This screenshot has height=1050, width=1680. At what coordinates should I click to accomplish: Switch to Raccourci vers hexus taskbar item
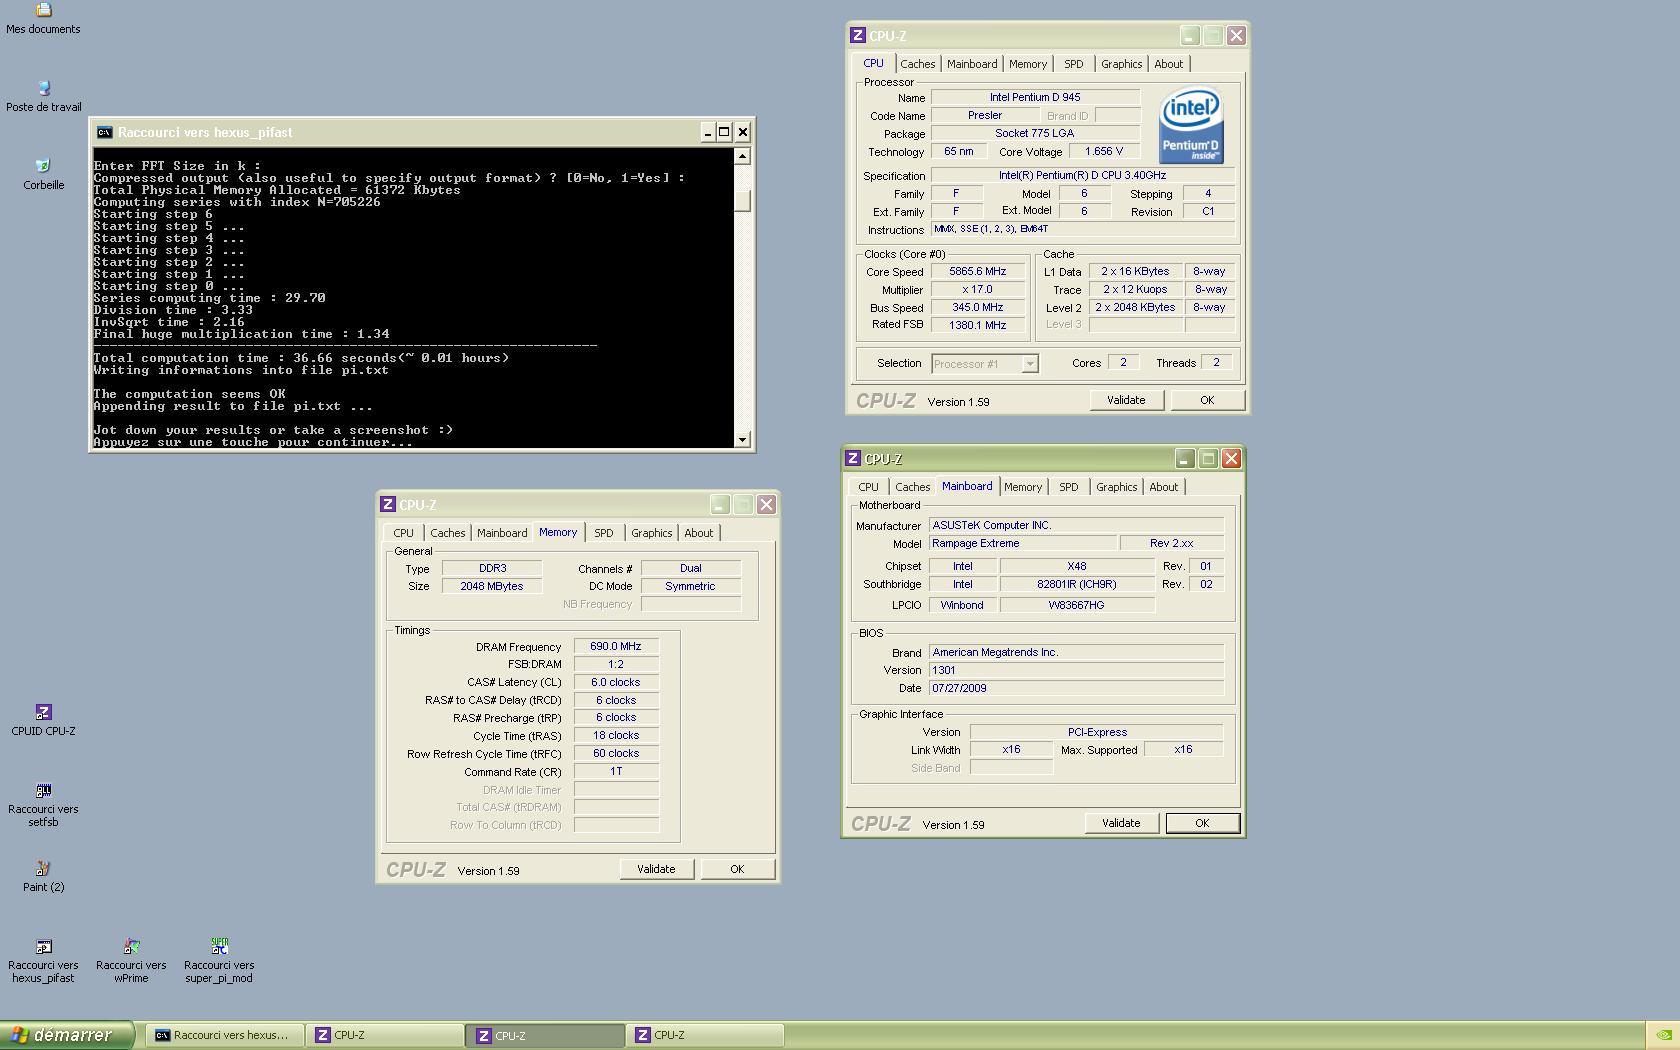coord(223,1035)
